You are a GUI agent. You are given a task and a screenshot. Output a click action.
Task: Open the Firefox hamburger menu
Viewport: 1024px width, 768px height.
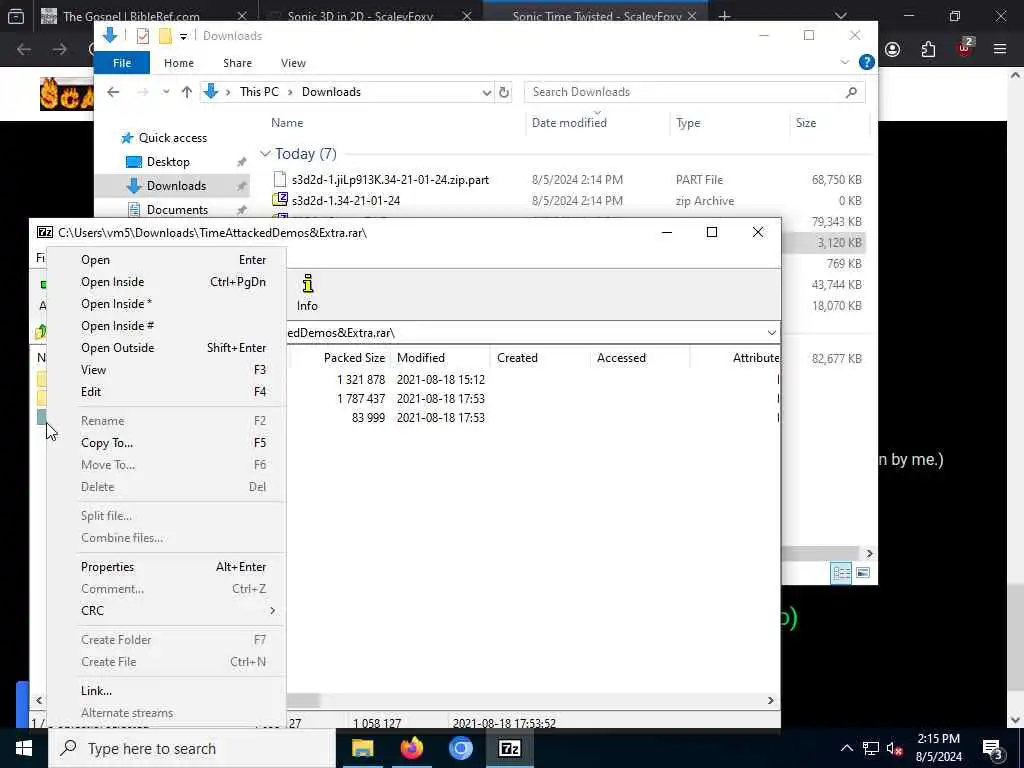1000,50
